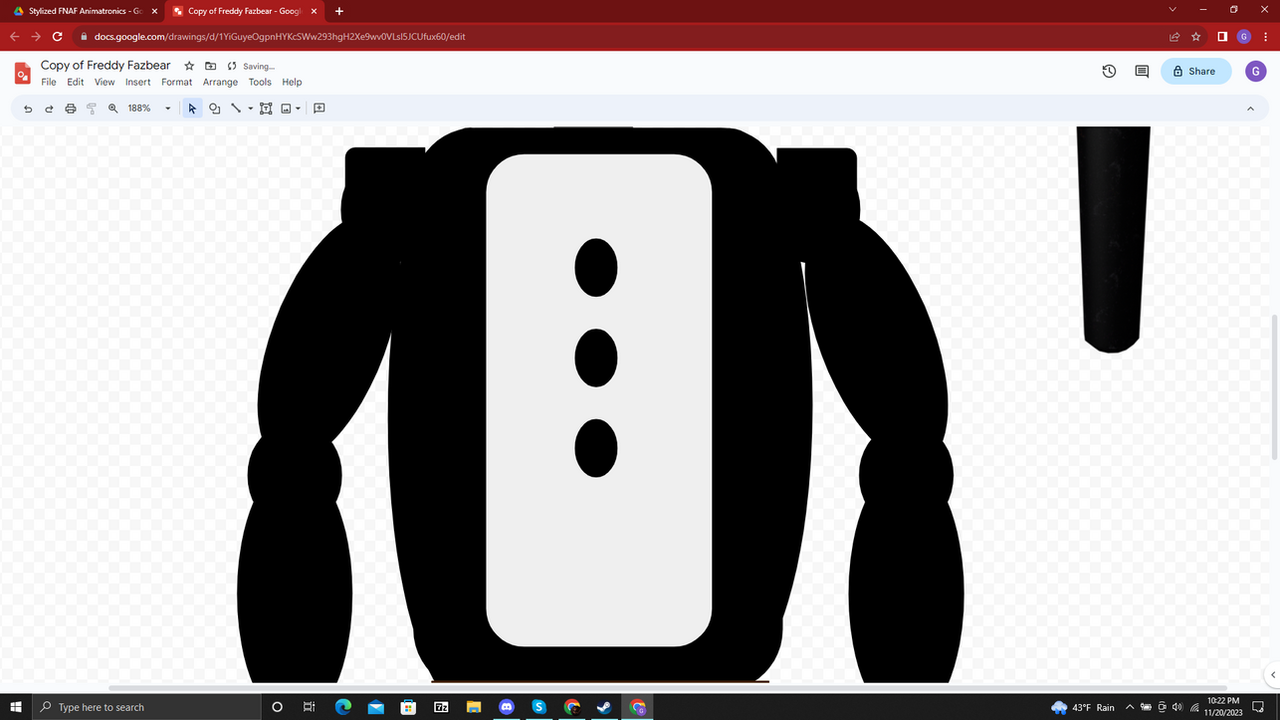Image resolution: width=1280 pixels, height=720 pixels.
Task: Toggle the browser side panel
Action: [1222, 37]
